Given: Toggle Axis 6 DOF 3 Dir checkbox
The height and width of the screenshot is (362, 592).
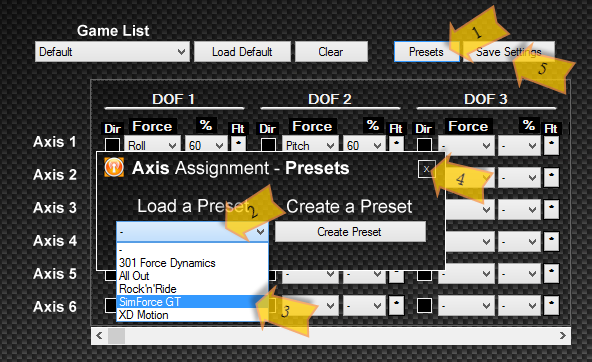Looking at the screenshot, I should click(424, 305).
